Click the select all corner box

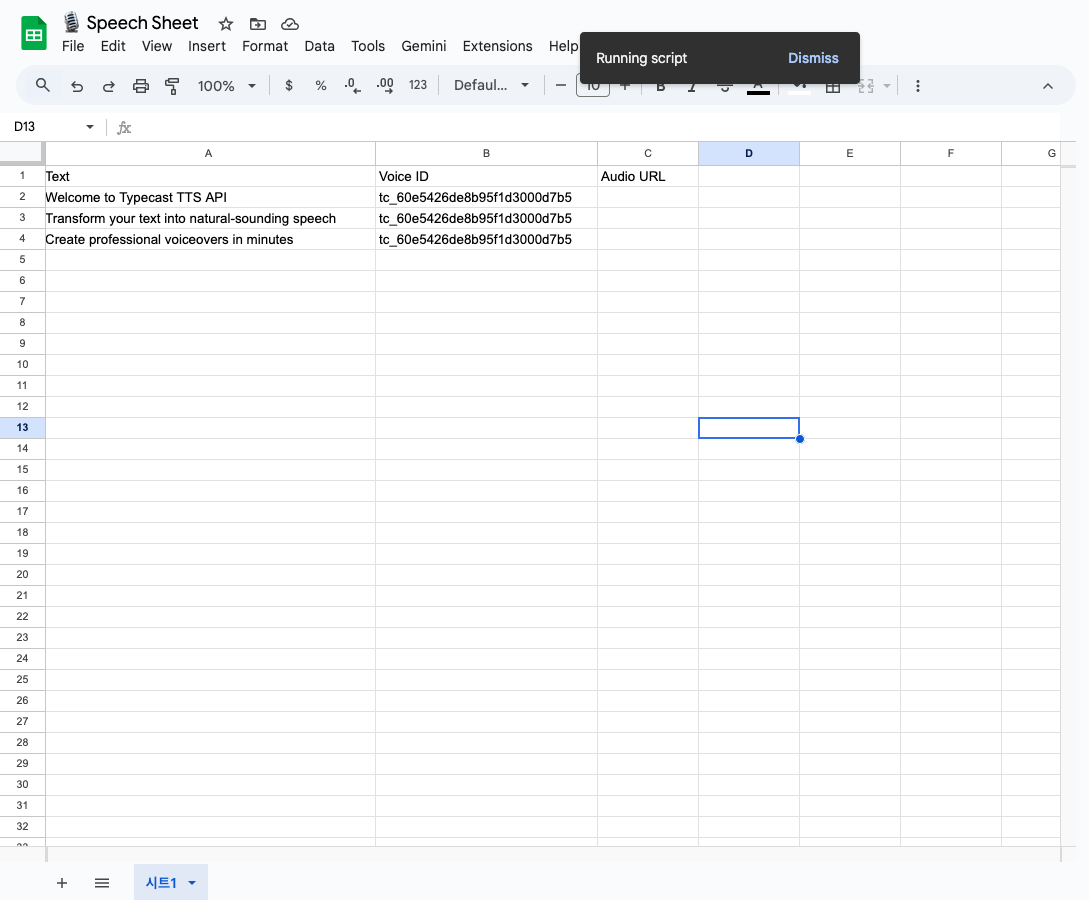pos(22,153)
